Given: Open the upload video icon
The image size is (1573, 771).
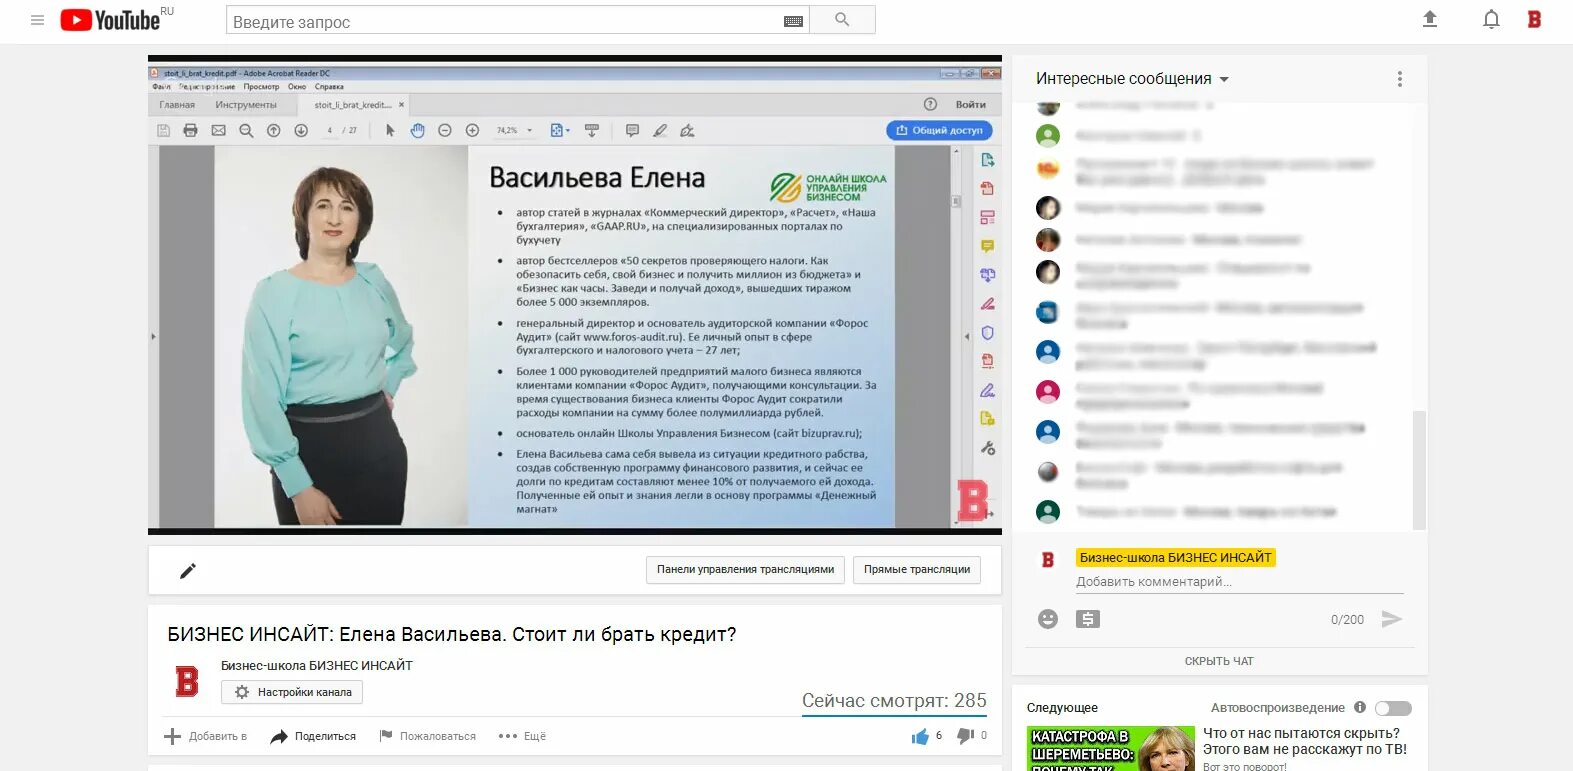Looking at the screenshot, I should click(1430, 19).
